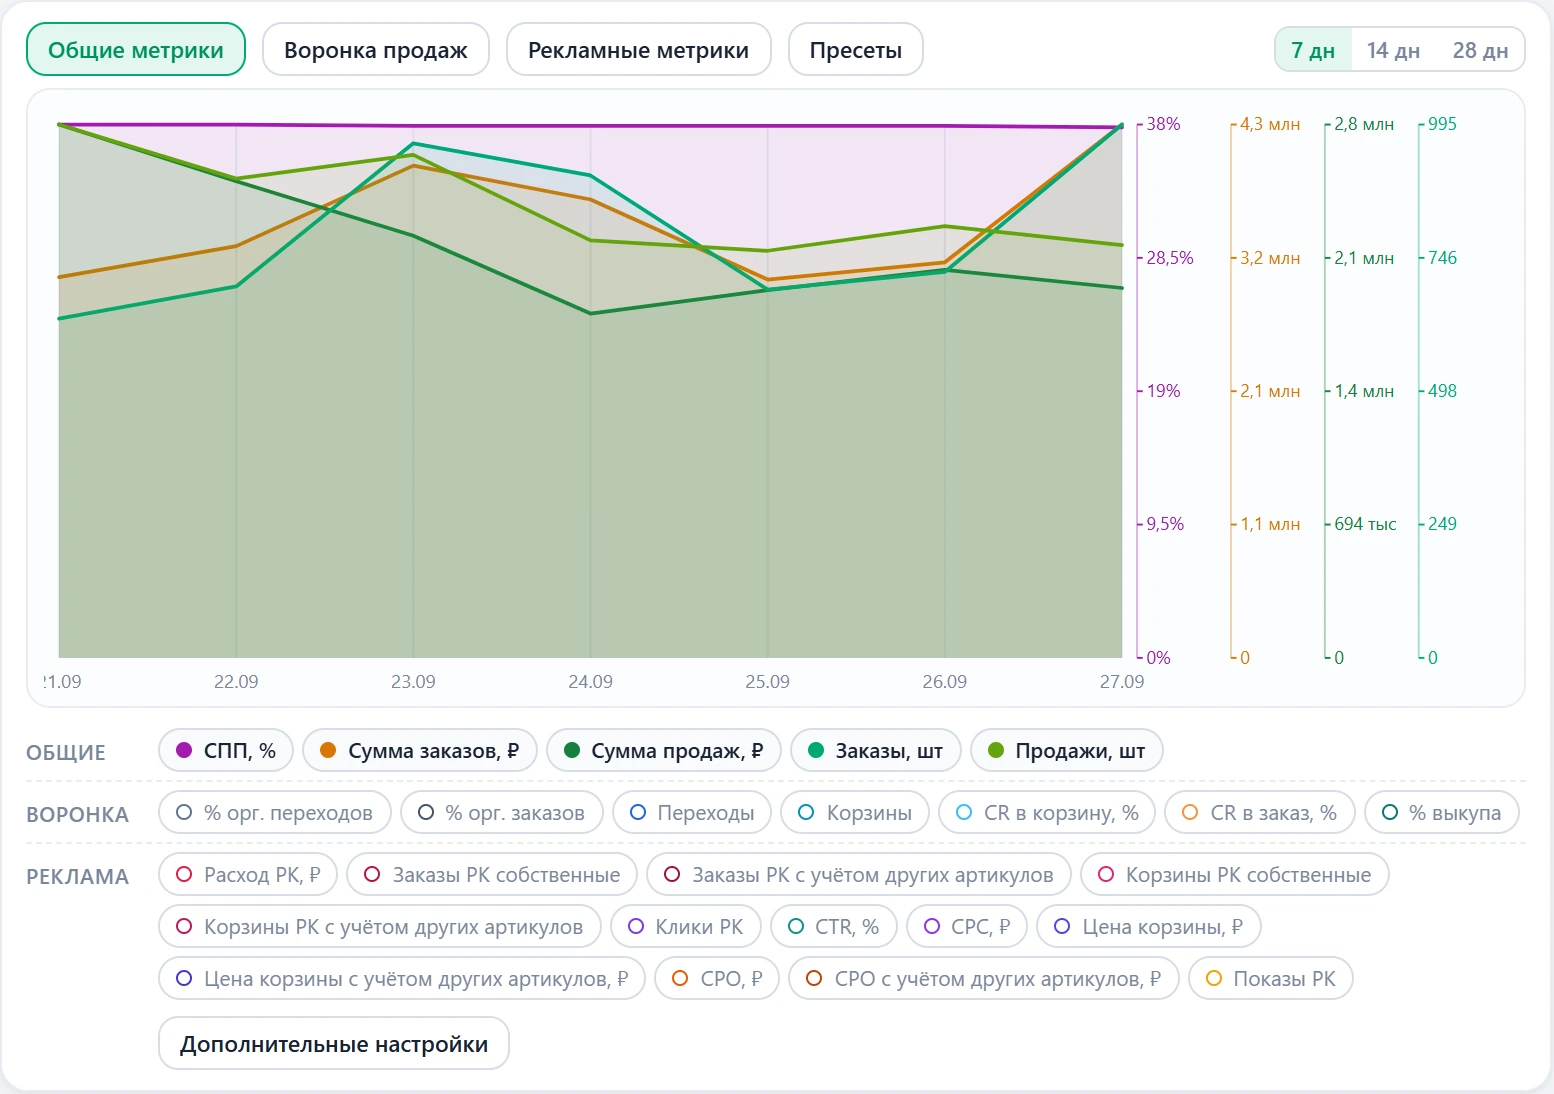Disable the Сумма продаж, ₽ metric

(x=664, y=750)
